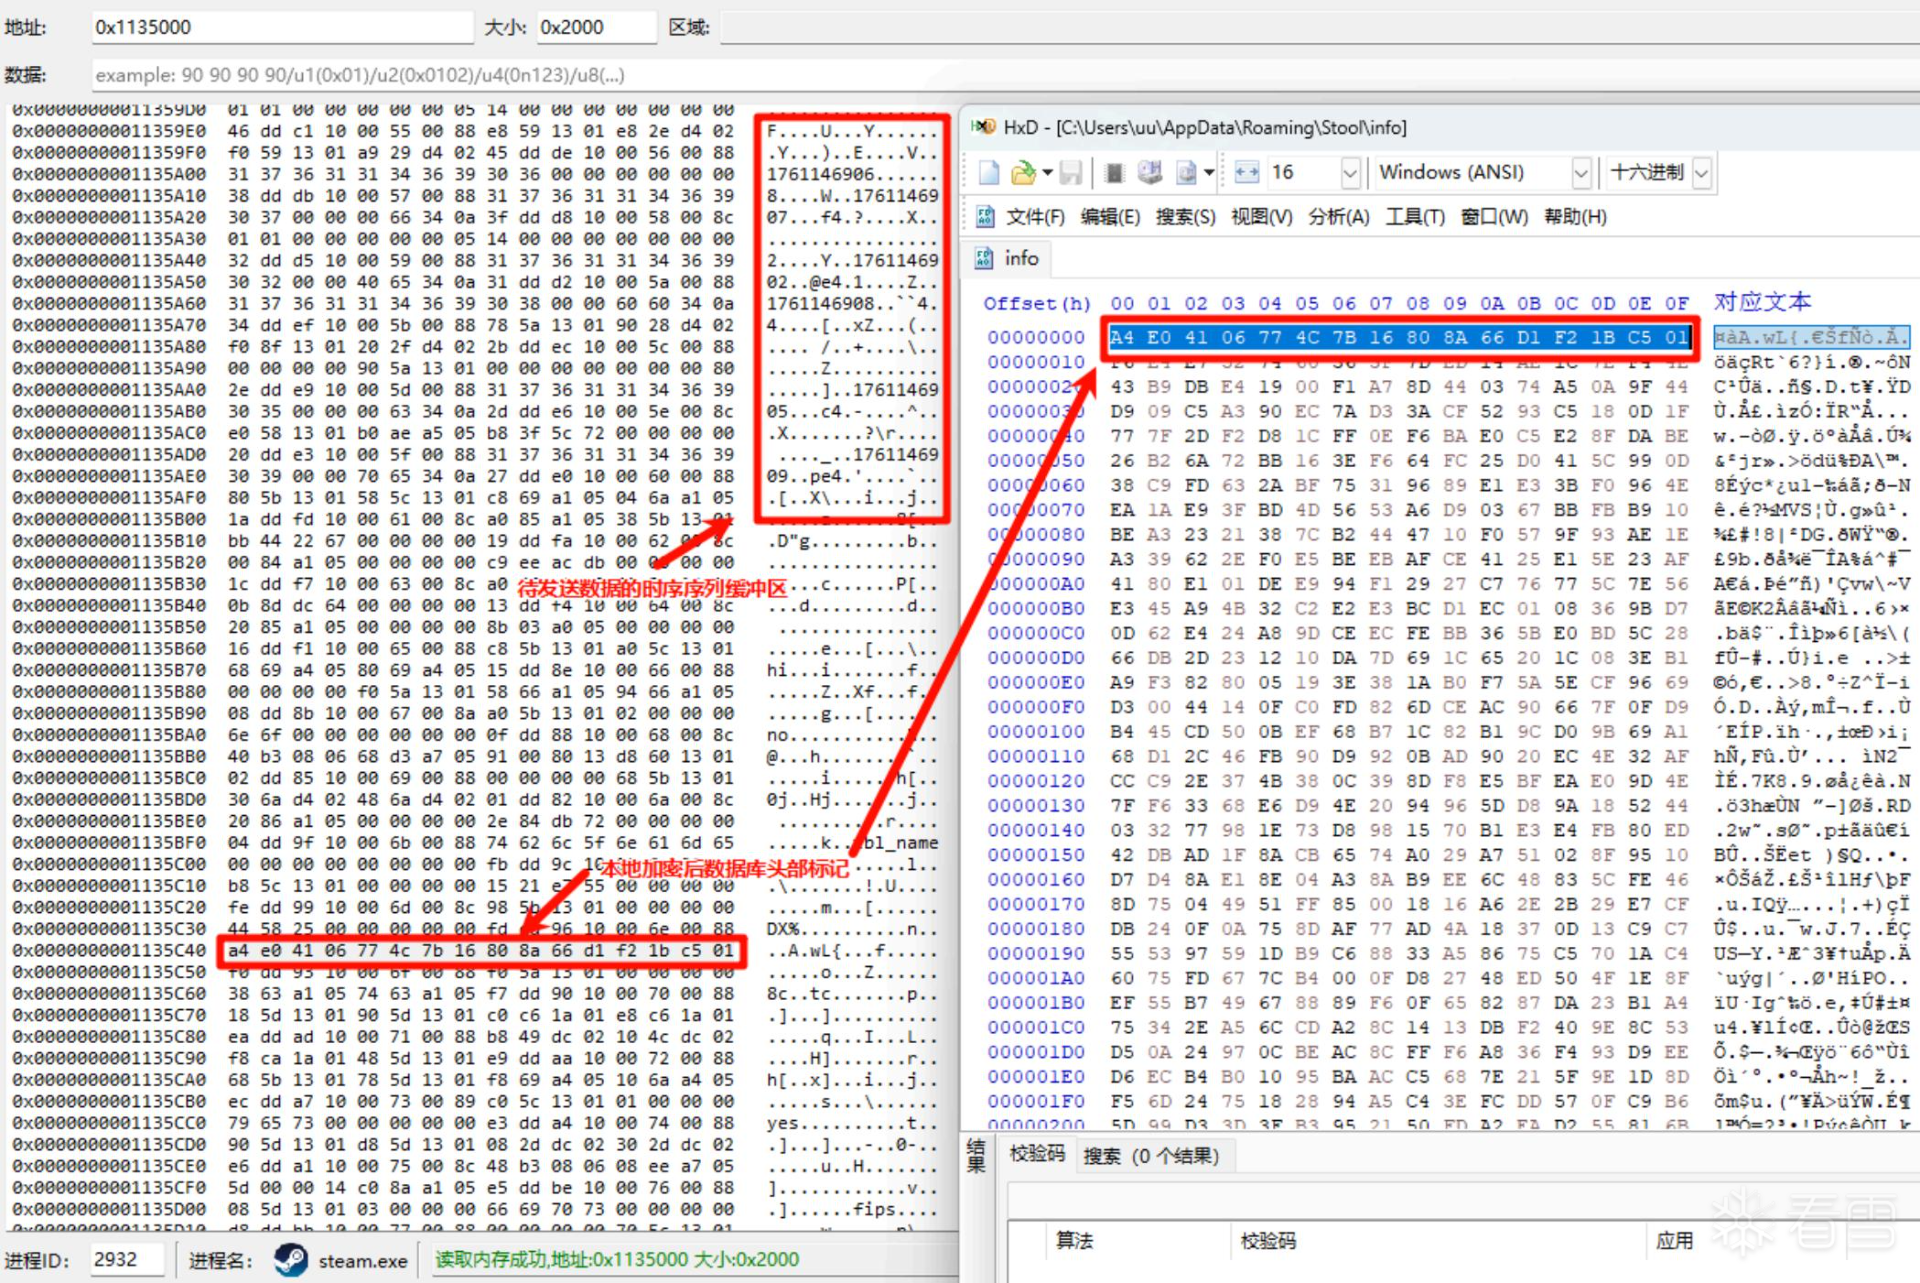Click the document icon beside the File menu
Screen dimensions: 1920x1283
[x=984, y=217]
